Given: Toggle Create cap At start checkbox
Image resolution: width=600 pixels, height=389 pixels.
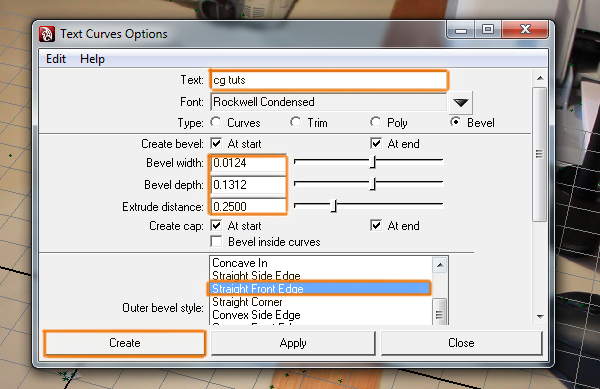Looking at the screenshot, I should (216, 226).
